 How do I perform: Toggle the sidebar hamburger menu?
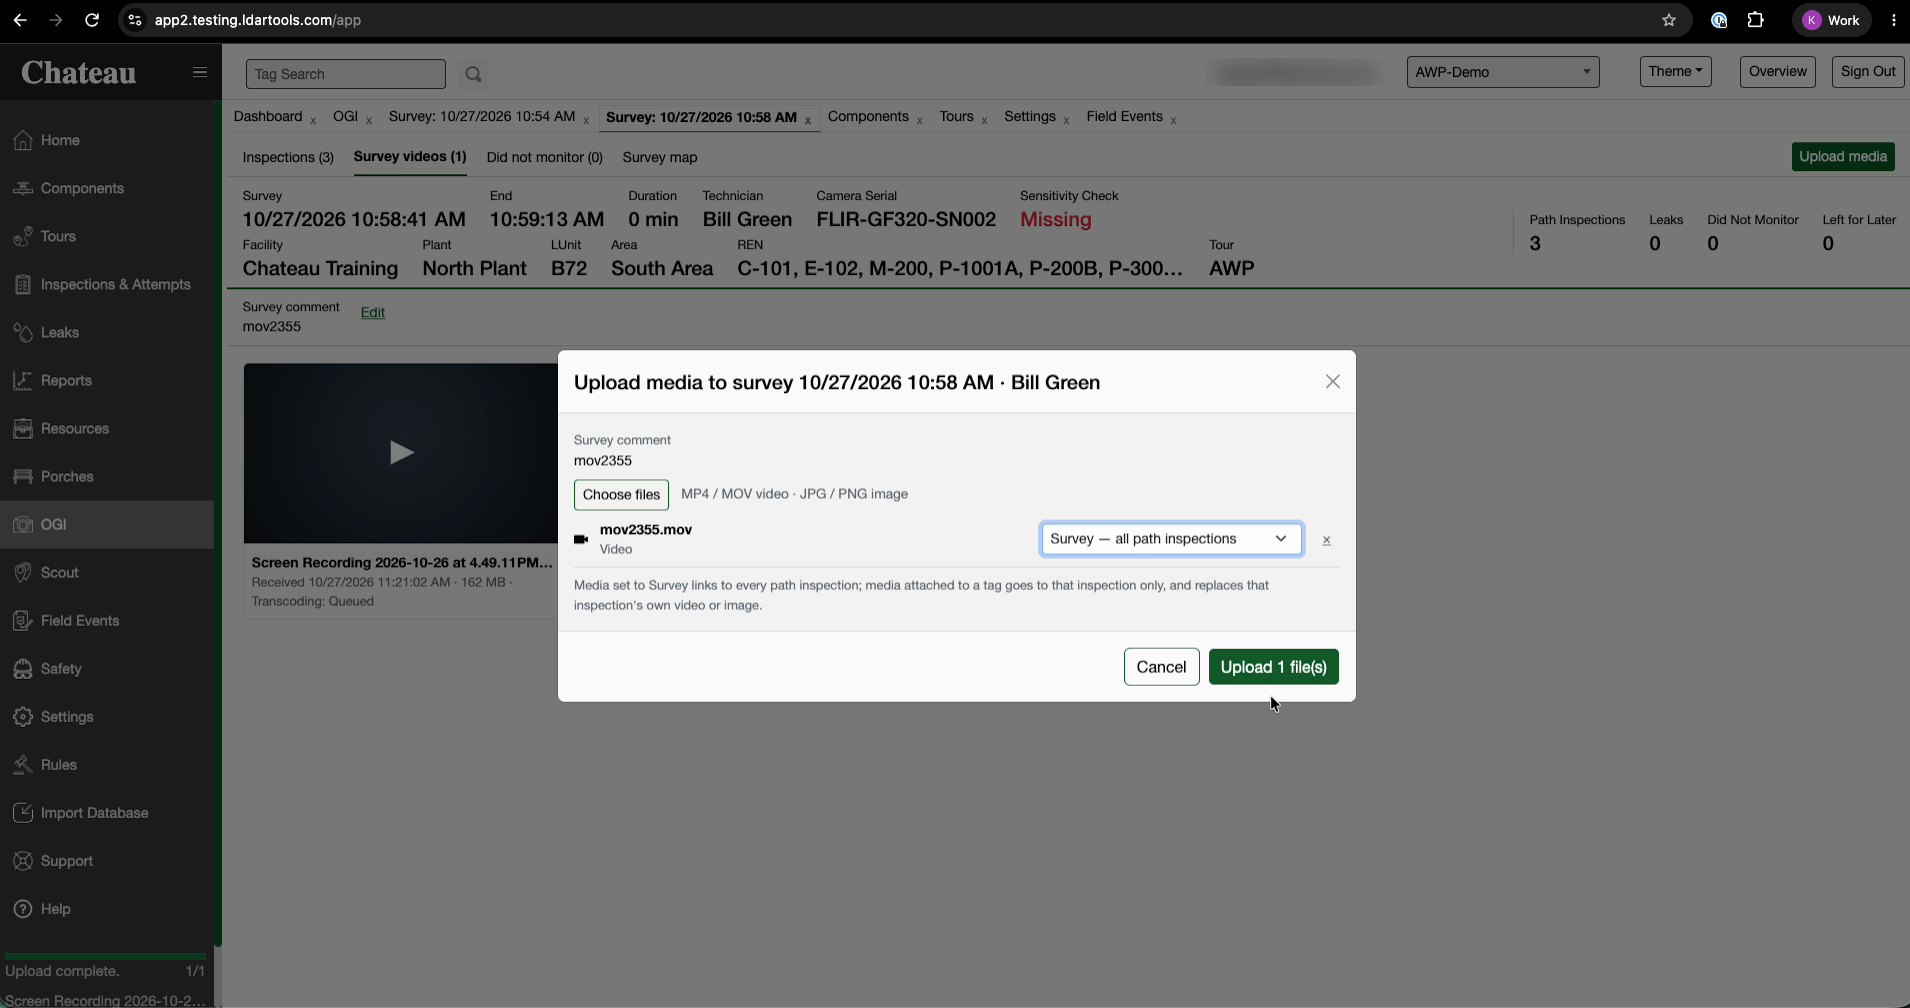[200, 72]
